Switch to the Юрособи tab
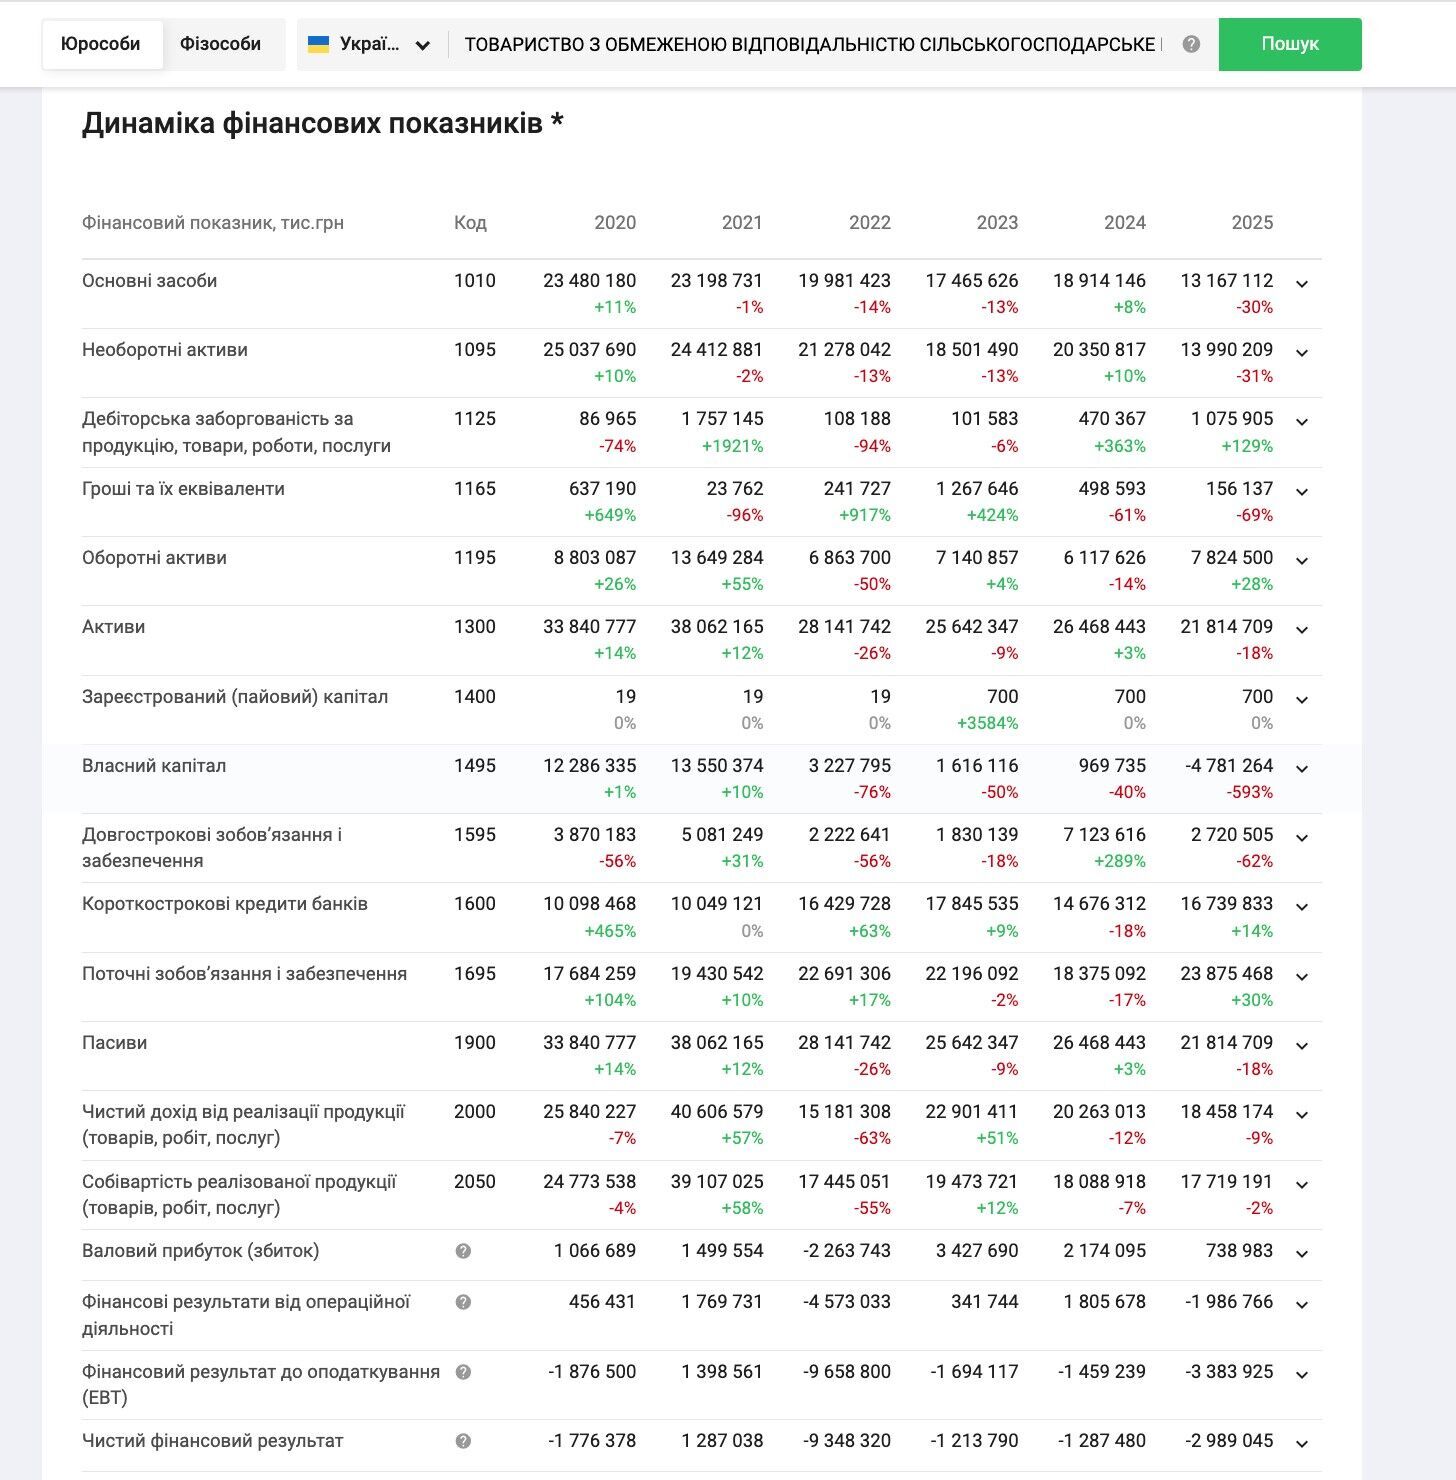 point(101,44)
